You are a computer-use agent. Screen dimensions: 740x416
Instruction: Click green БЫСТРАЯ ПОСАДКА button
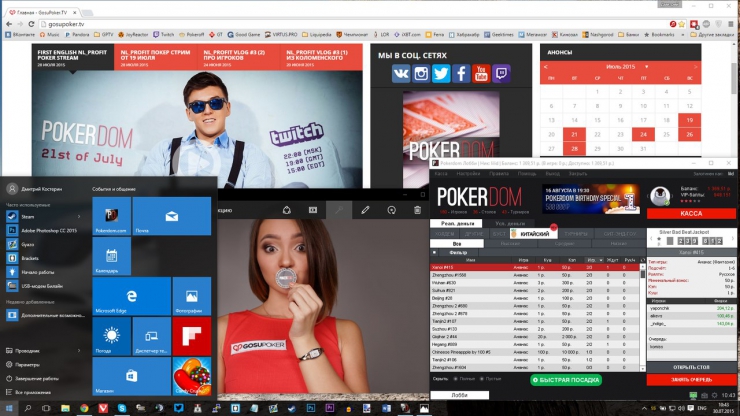566,380
